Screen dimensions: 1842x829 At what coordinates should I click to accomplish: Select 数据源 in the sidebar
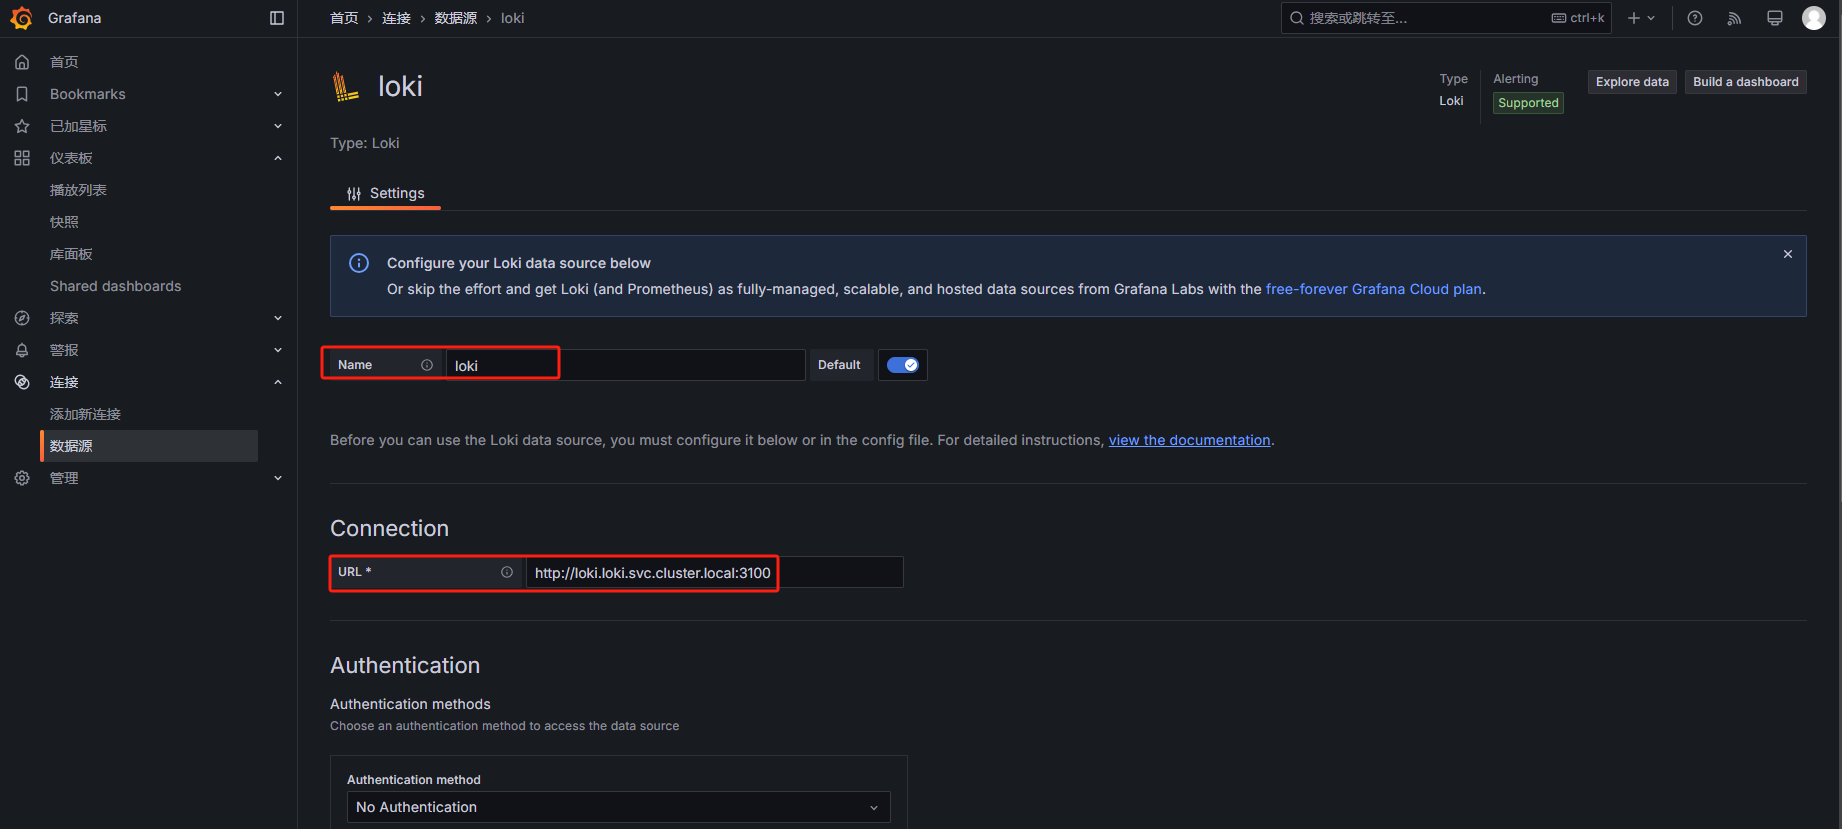pos(149,446)
